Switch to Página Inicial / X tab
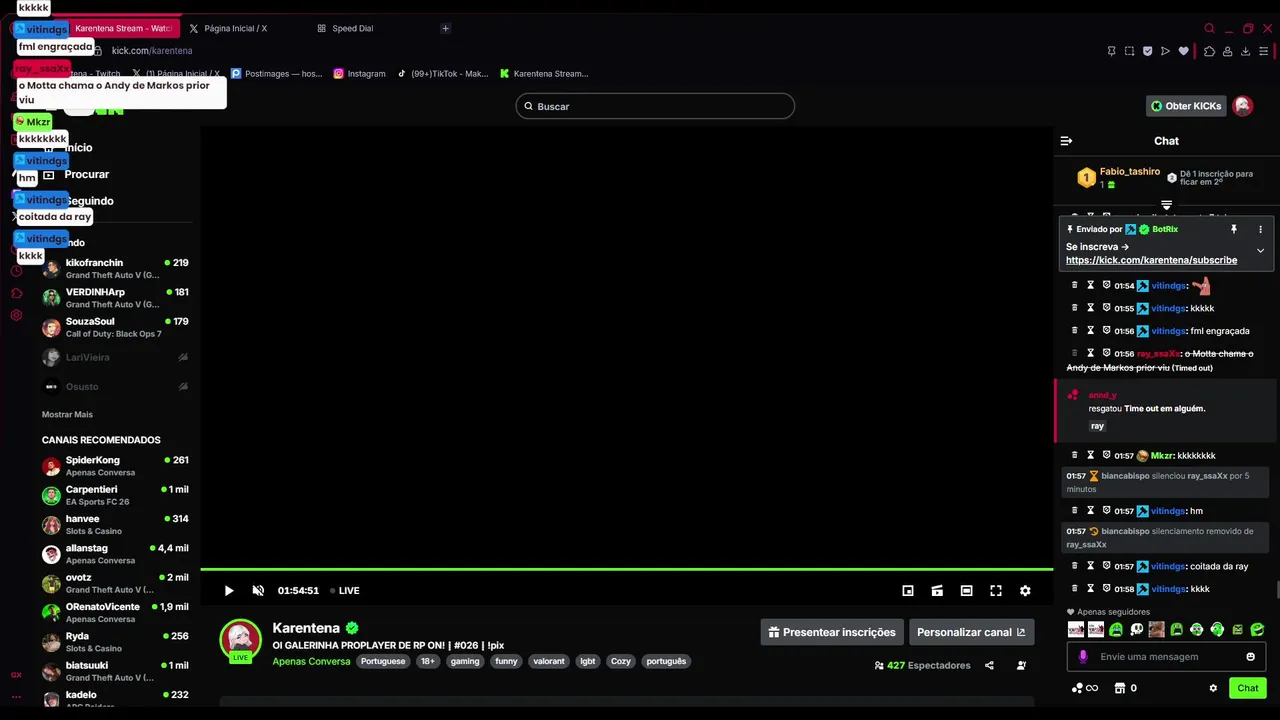The width and height of the screenshot is (1280, 720). click(x=236, y=28)
